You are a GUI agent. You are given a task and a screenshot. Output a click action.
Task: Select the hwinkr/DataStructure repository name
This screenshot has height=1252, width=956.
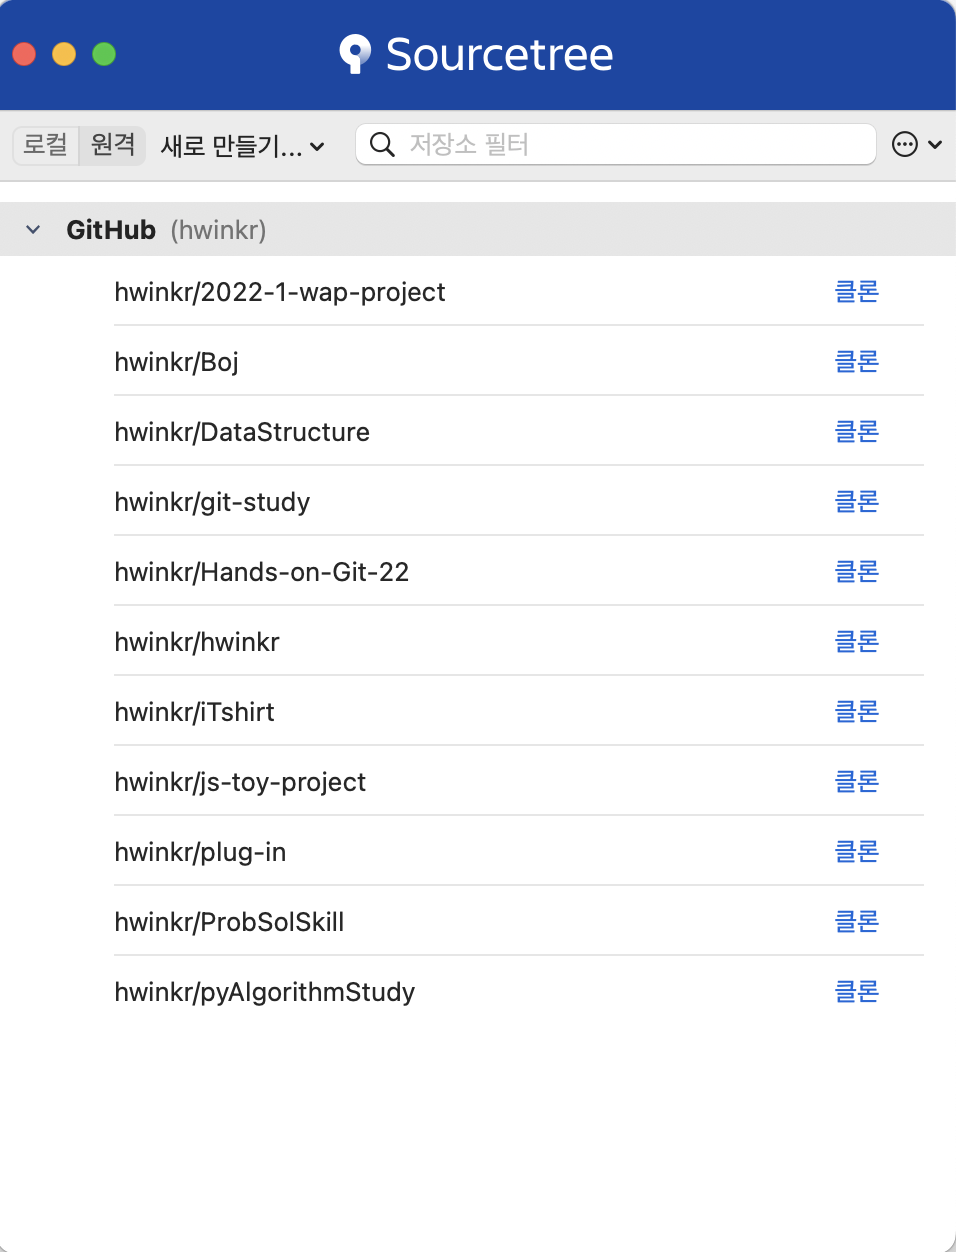click(242, 432)
